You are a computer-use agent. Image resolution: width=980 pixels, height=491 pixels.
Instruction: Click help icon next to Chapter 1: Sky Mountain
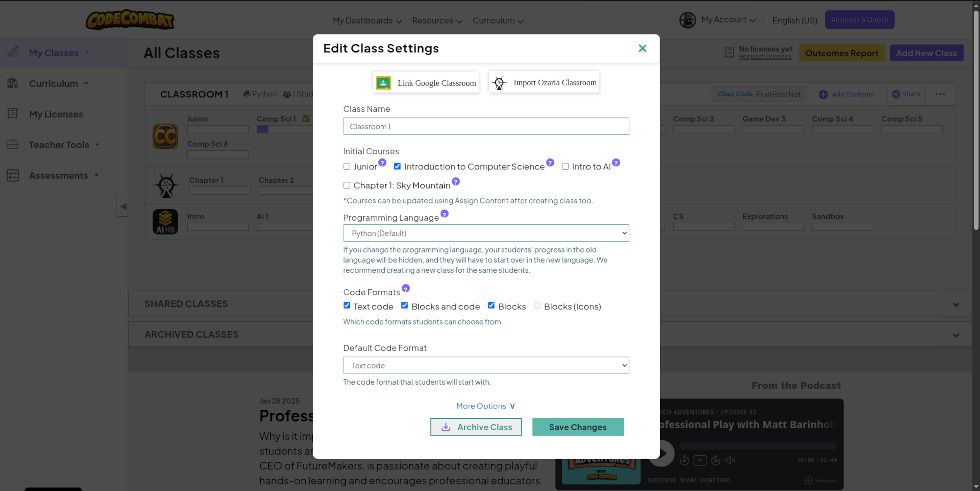(x=456, y=181)
